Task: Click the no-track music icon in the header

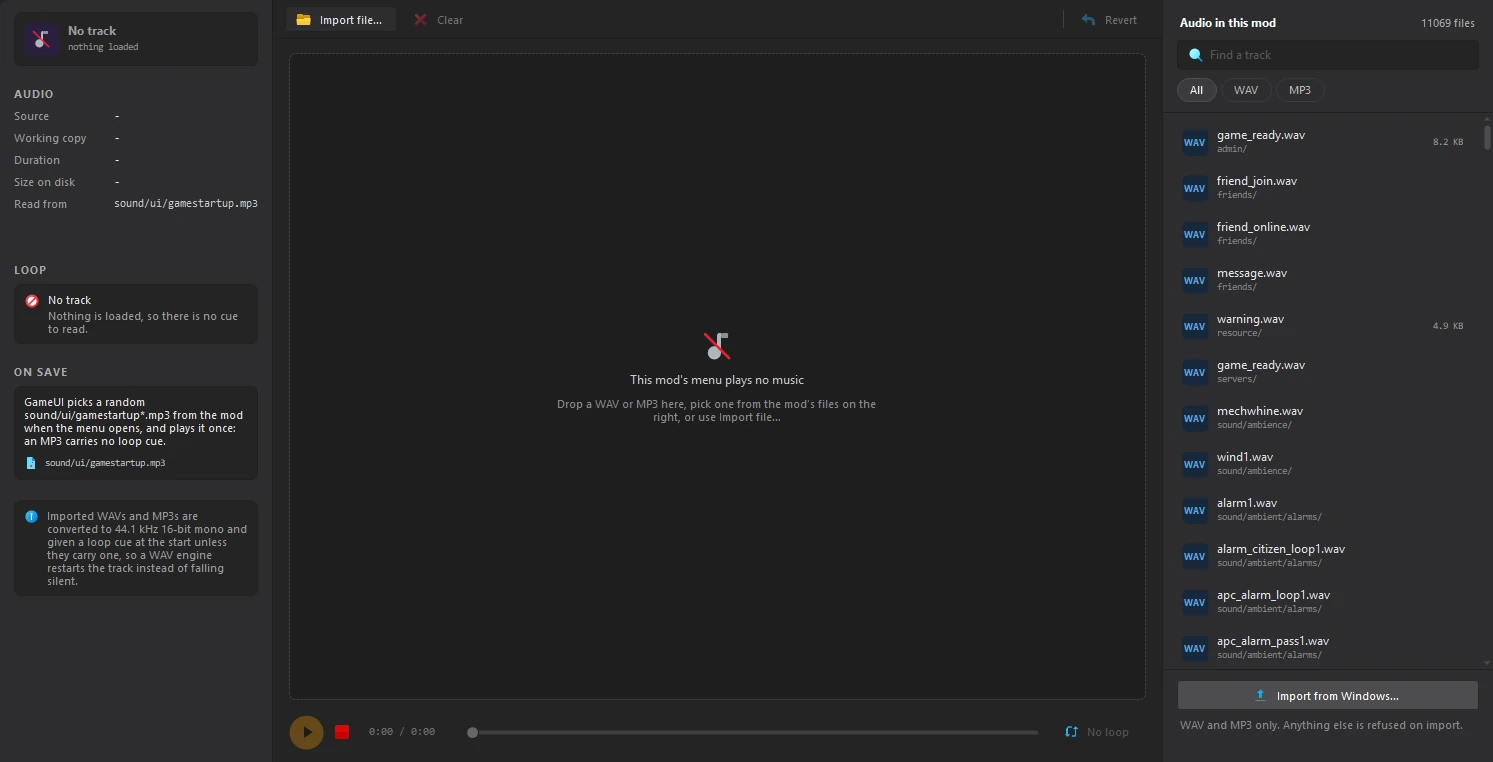Action: click(x=41, y=39)
